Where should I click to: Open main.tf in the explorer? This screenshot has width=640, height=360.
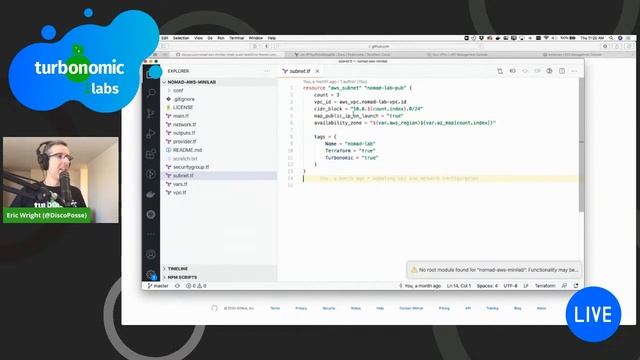click(x=218, y=116)
